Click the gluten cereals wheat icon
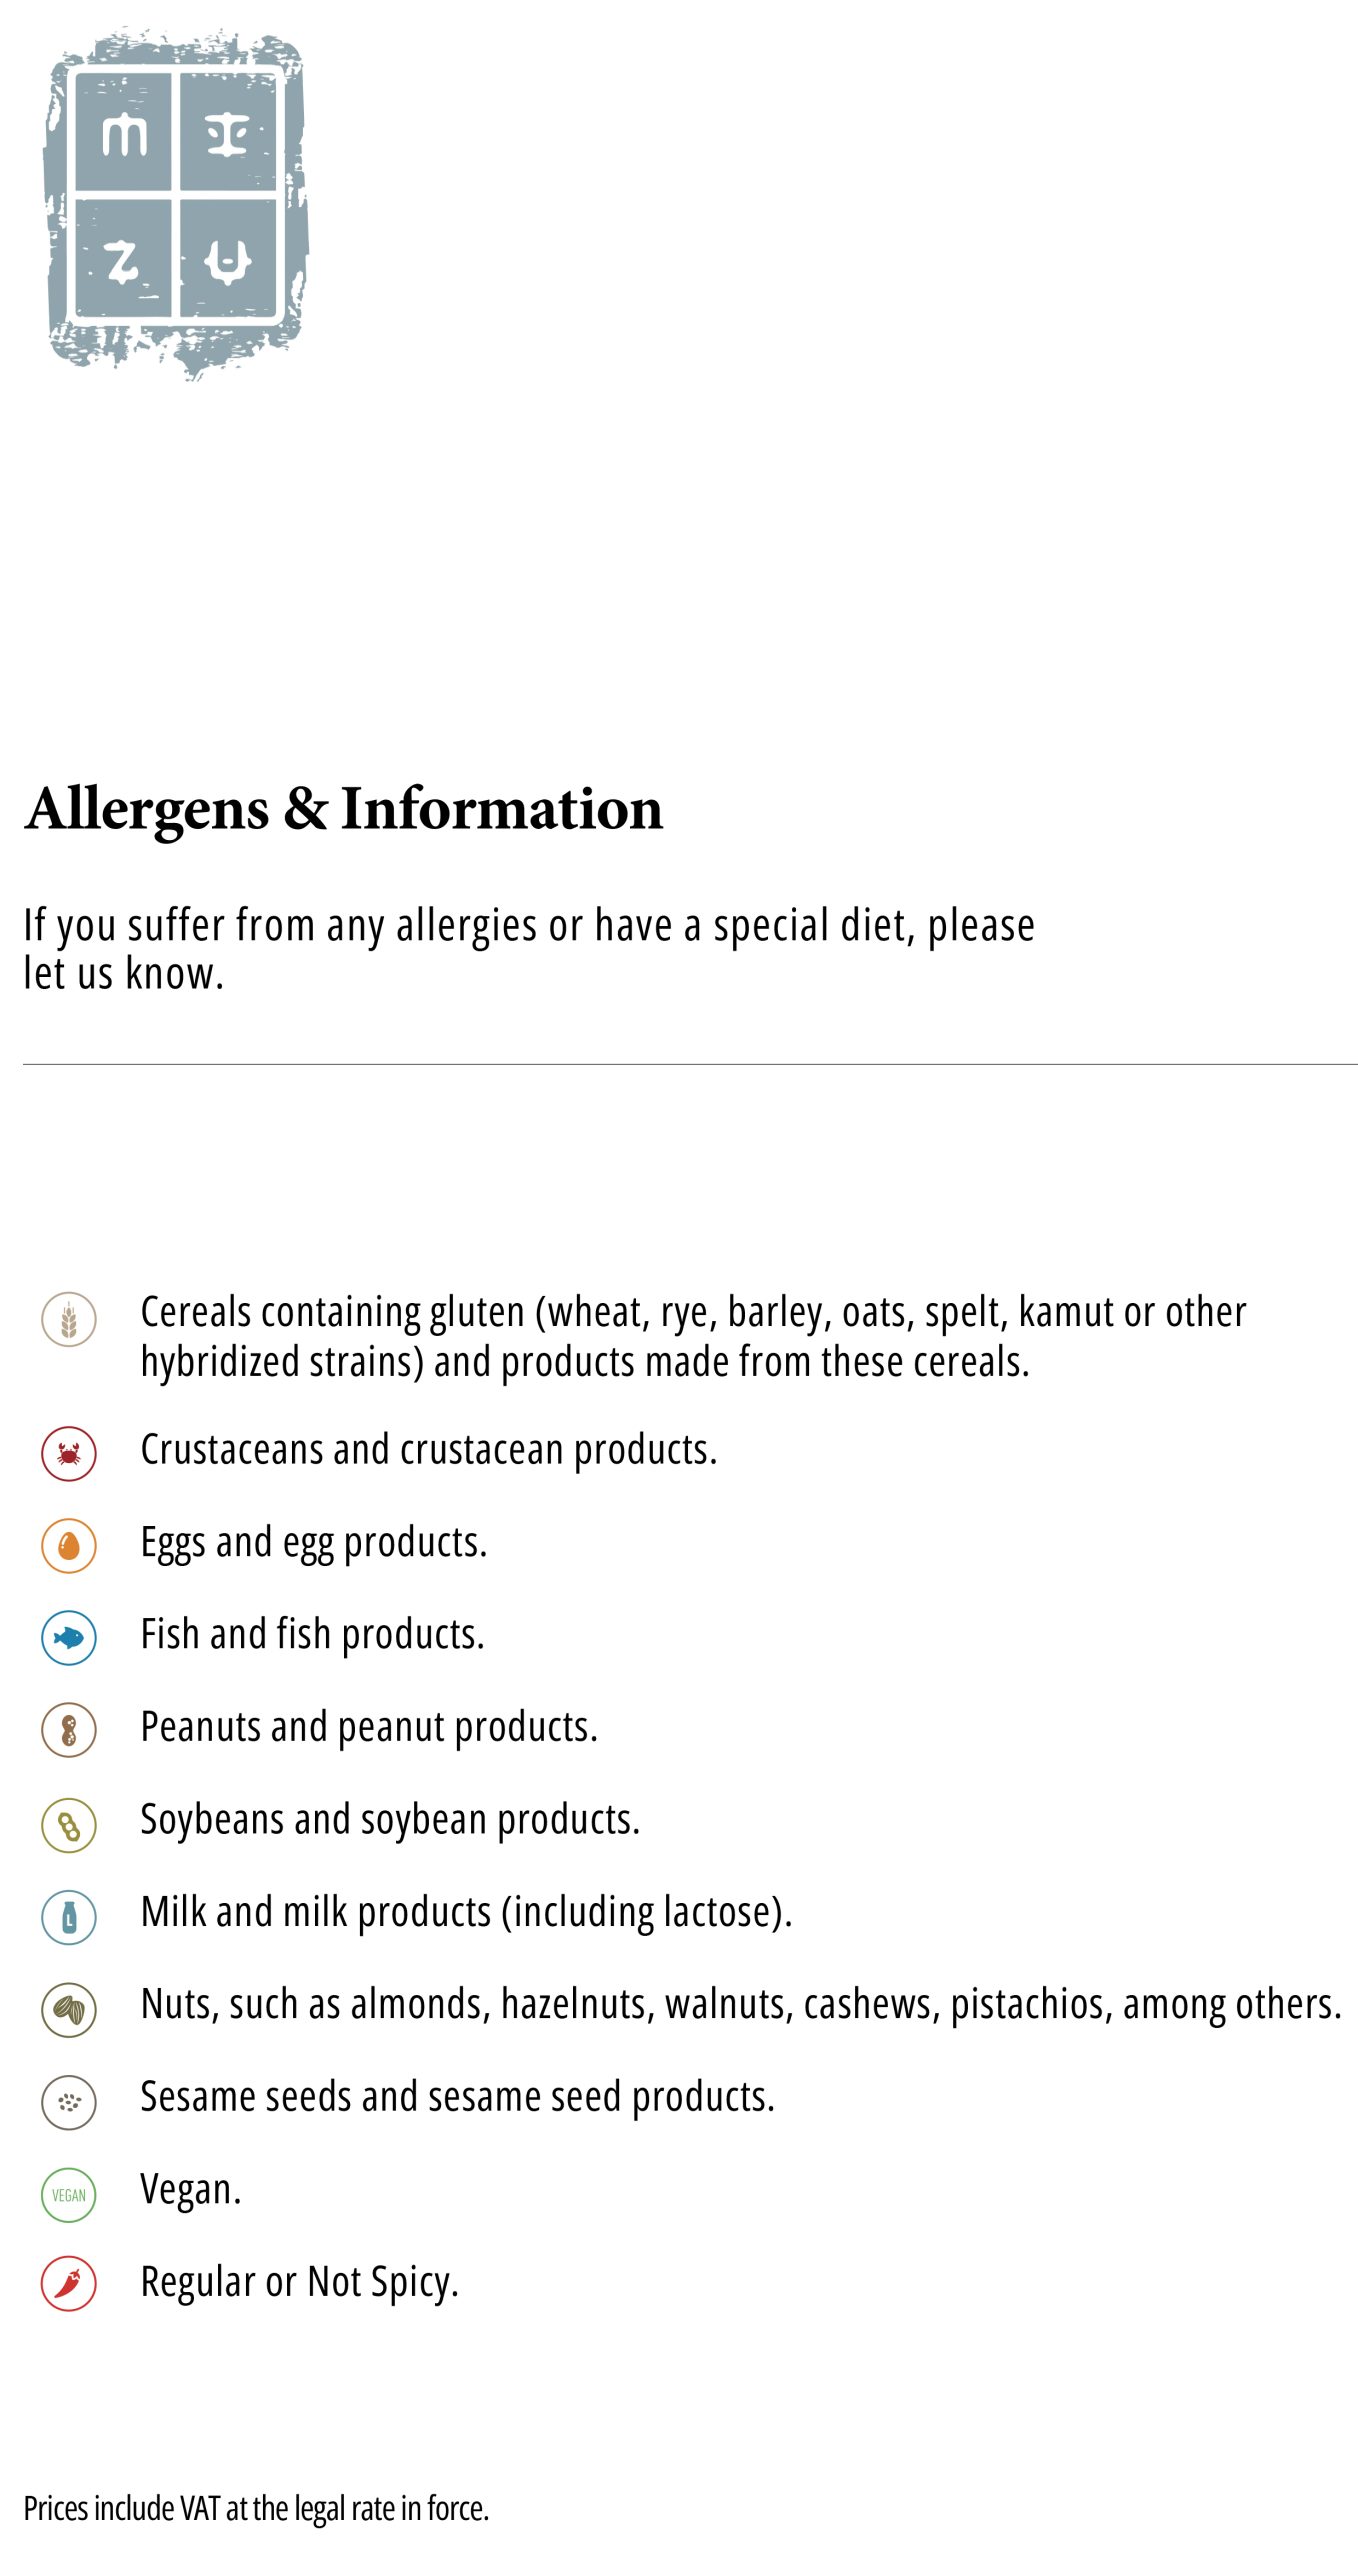Image resolution: width=1358 pixels, height=2560 pixels. pos(69,1319)
